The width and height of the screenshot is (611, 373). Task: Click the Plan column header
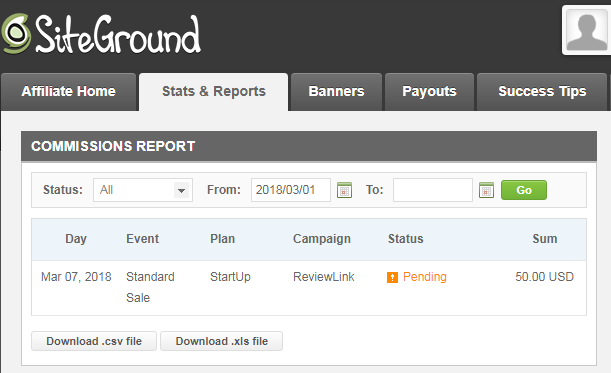pyautogui.click(x=223, y=239)
